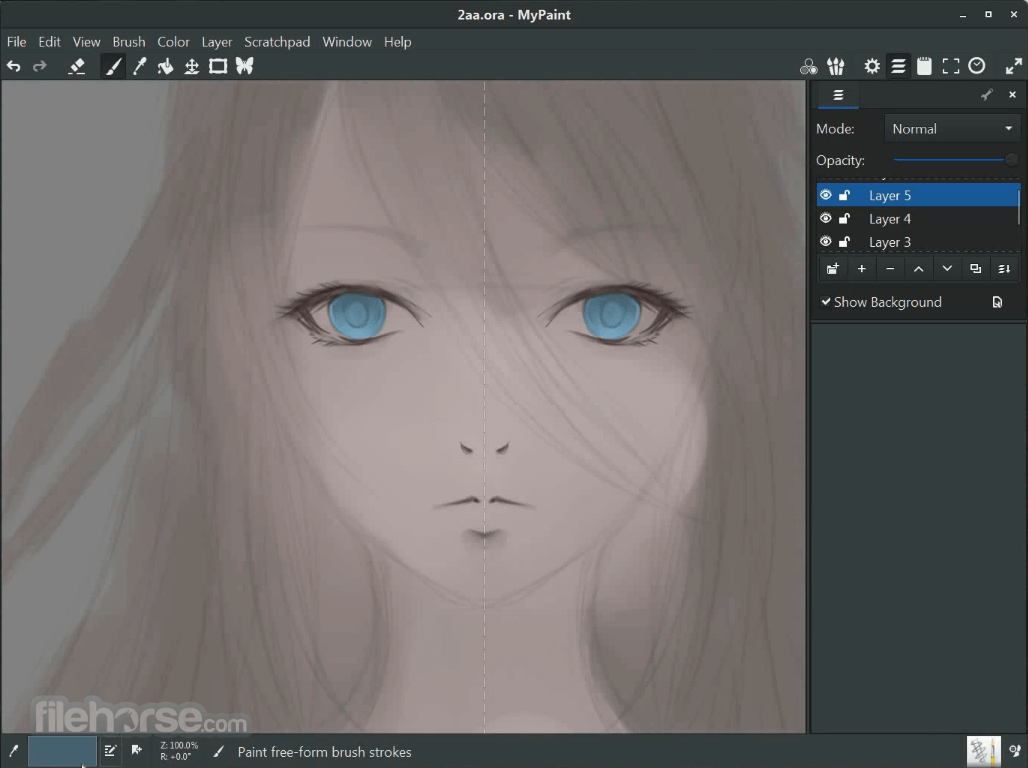Open the brush groups selector icon
This screenshot has height=768, width=1028.
tap(835, 66)
